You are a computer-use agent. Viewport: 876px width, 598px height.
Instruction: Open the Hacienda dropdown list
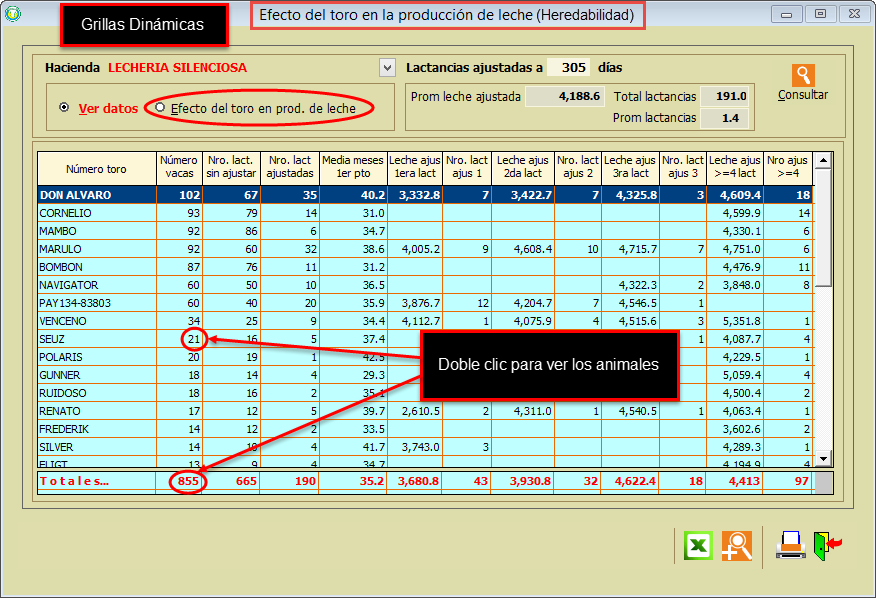pyautogui.click(x=387, y=68)
